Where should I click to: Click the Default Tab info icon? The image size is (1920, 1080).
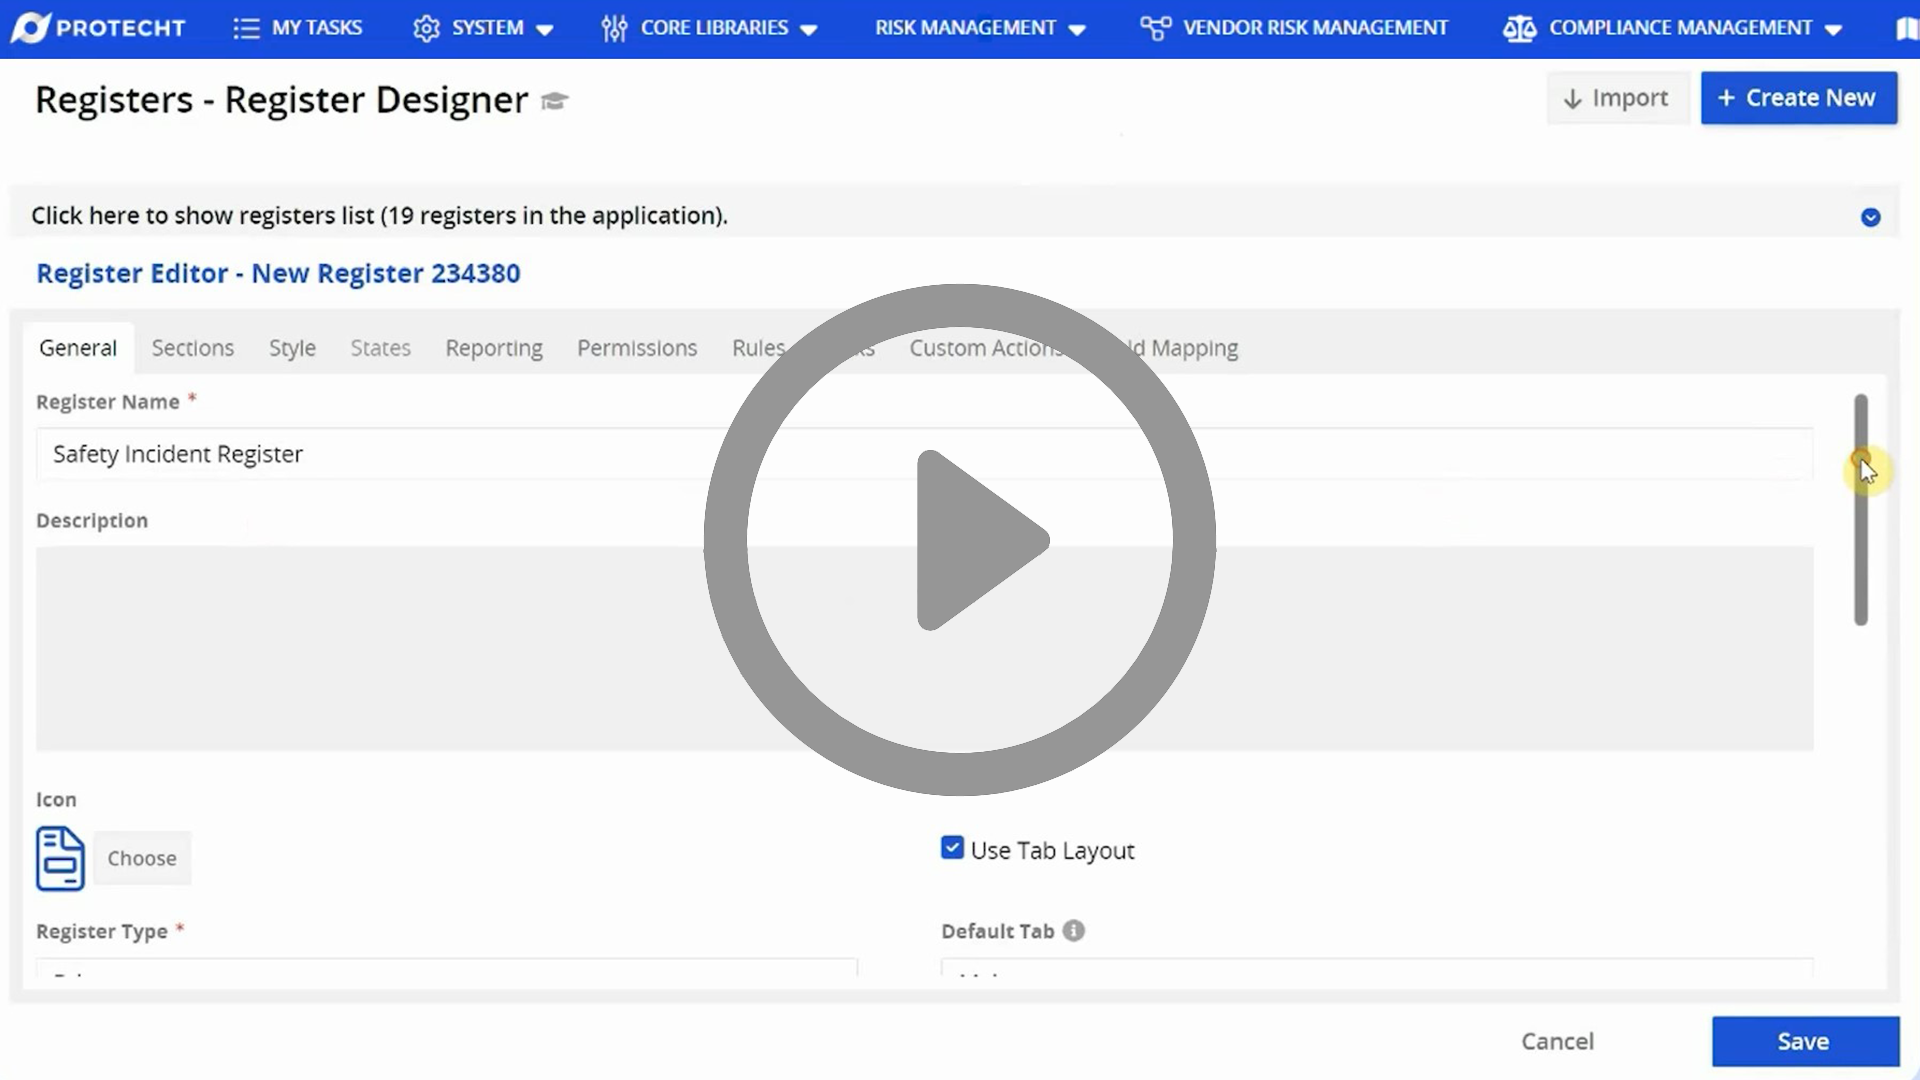tap(1075, 930)
